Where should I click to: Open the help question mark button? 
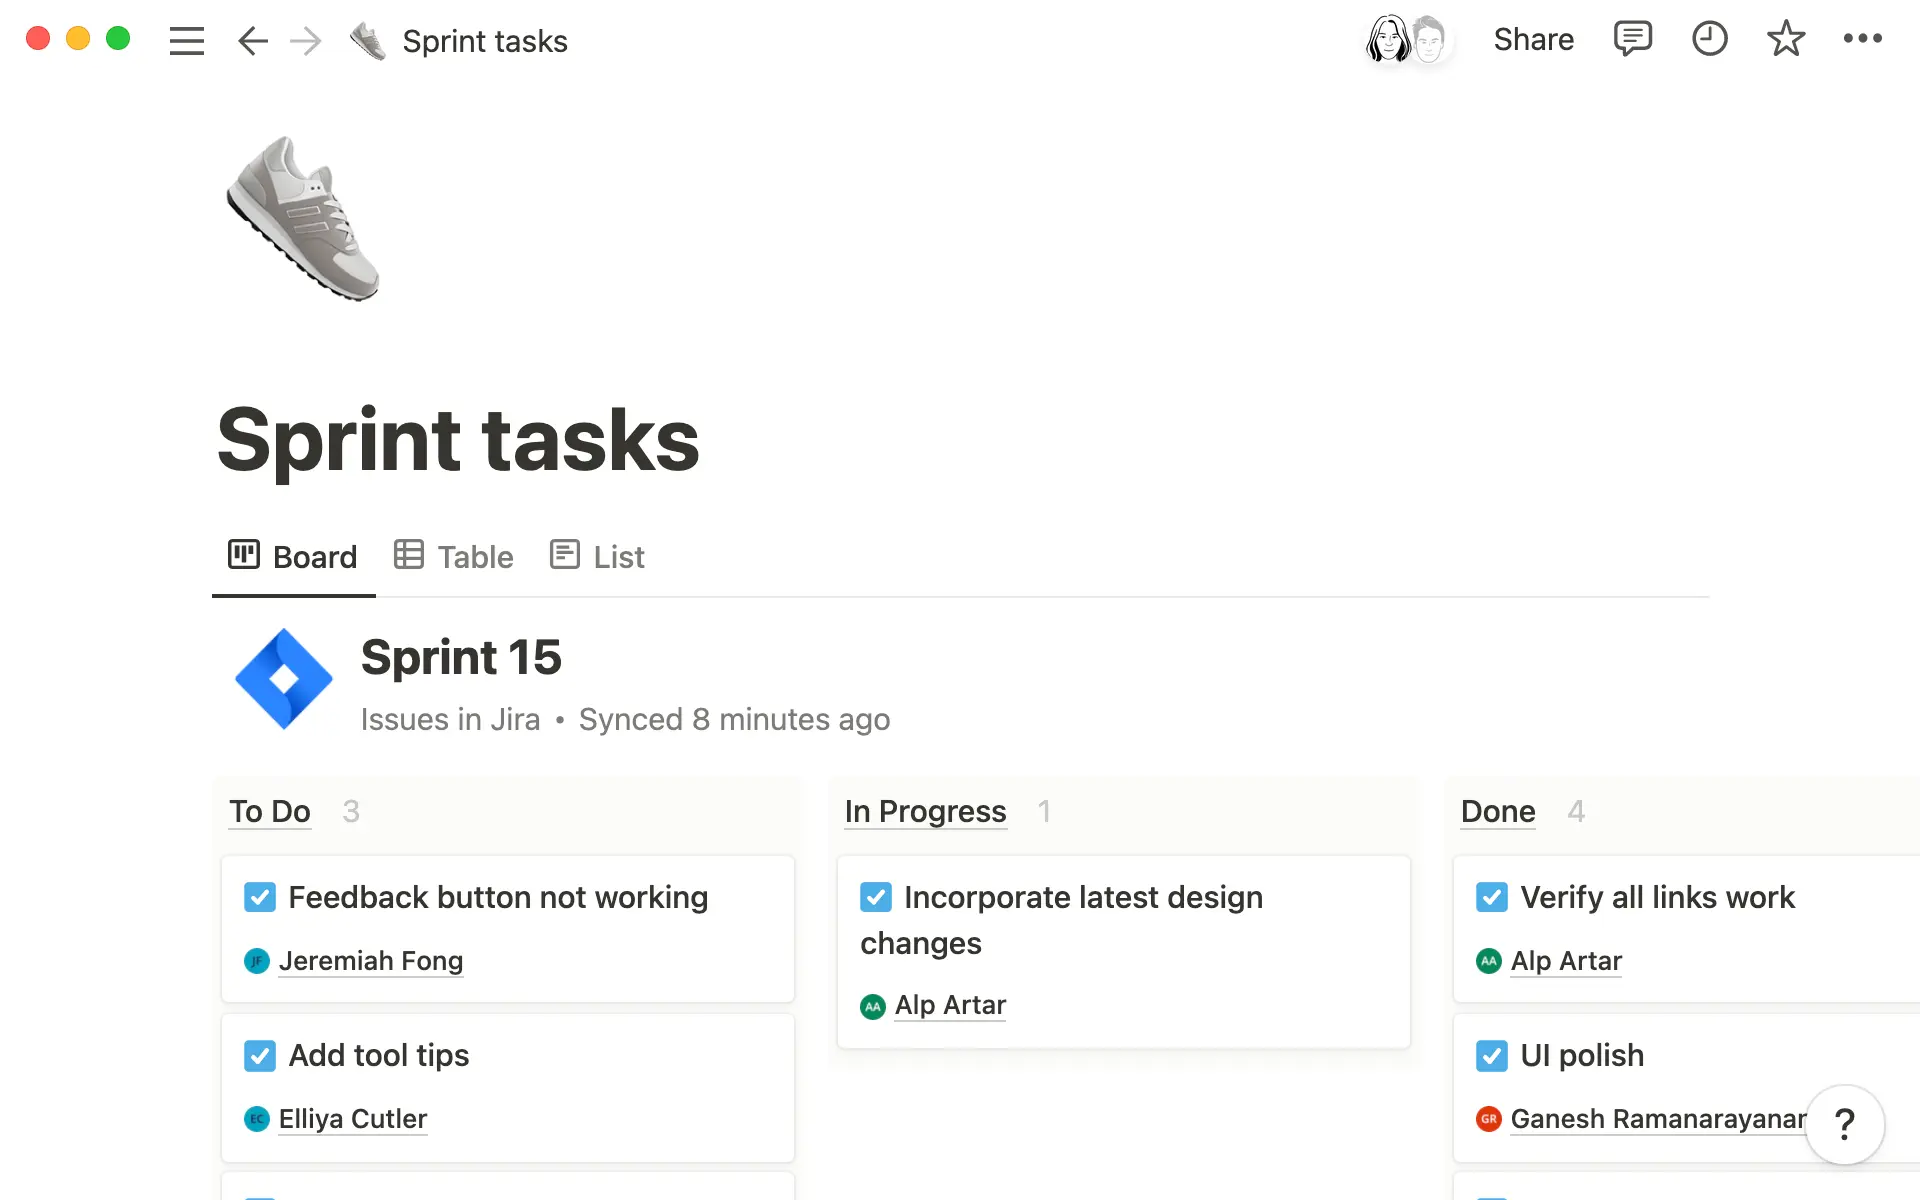[x=1845, y=1126]
